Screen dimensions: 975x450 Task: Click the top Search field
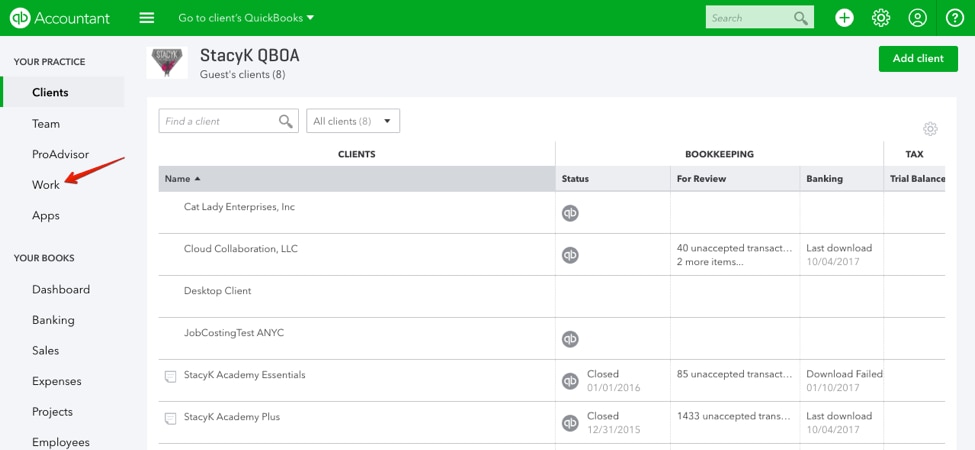point(759,18)
